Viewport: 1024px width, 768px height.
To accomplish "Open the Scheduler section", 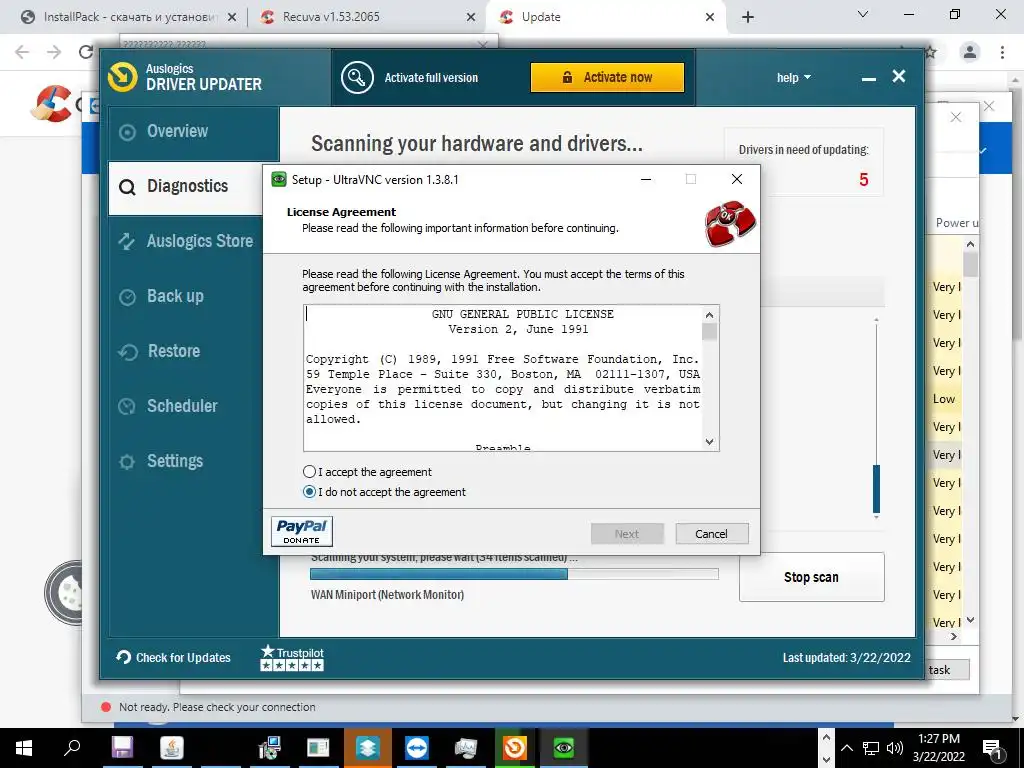I will tap(185, 406).
